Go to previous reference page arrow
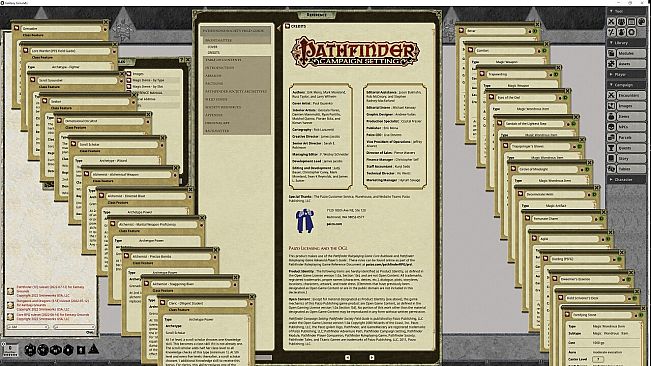651x366 pixels. 348,357
